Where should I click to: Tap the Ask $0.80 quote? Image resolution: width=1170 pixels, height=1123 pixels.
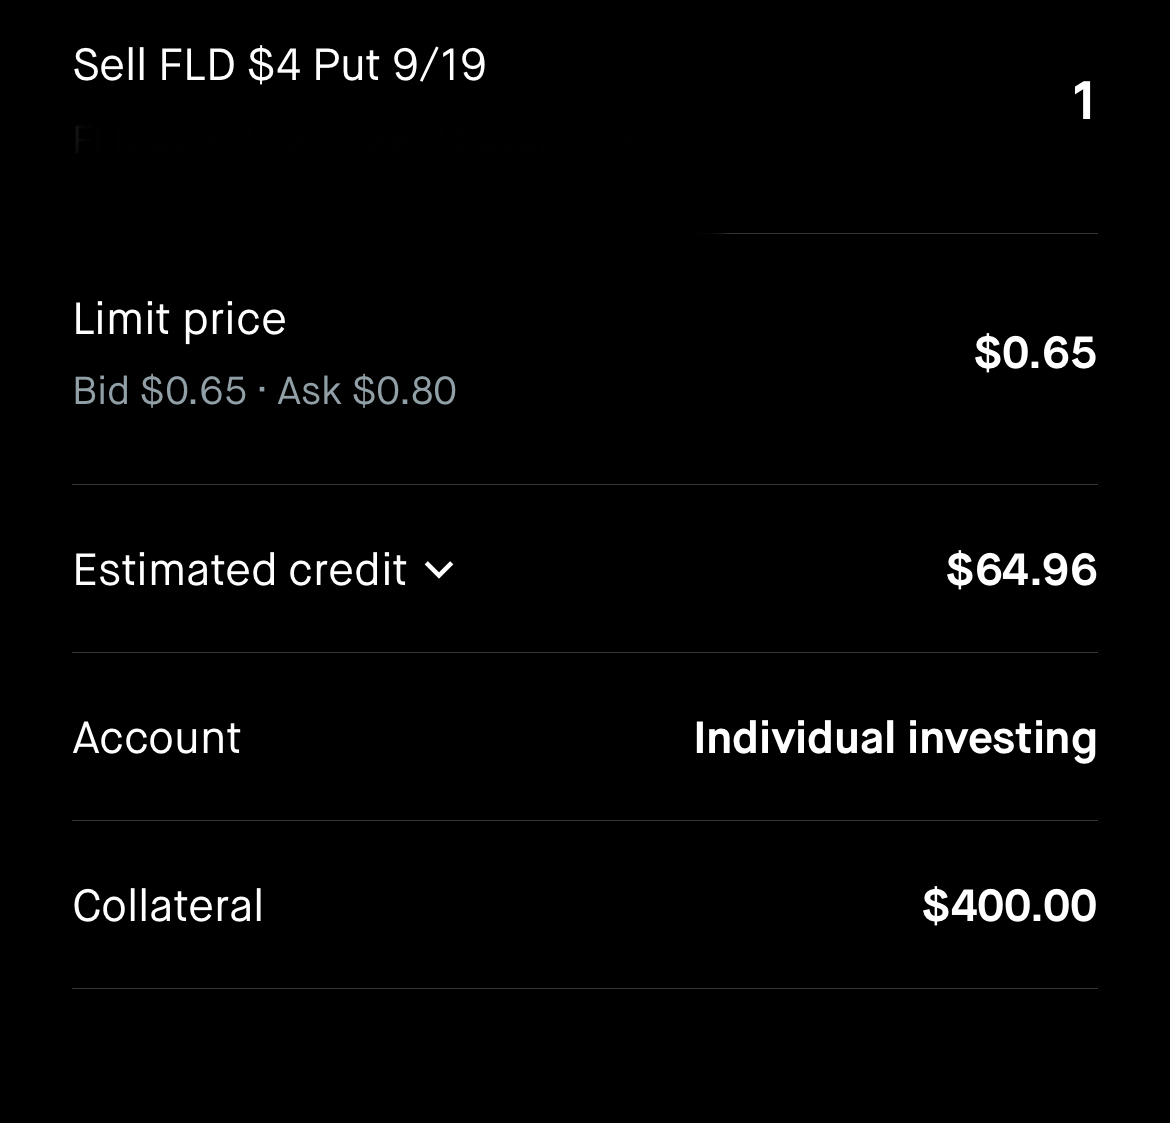366,390
